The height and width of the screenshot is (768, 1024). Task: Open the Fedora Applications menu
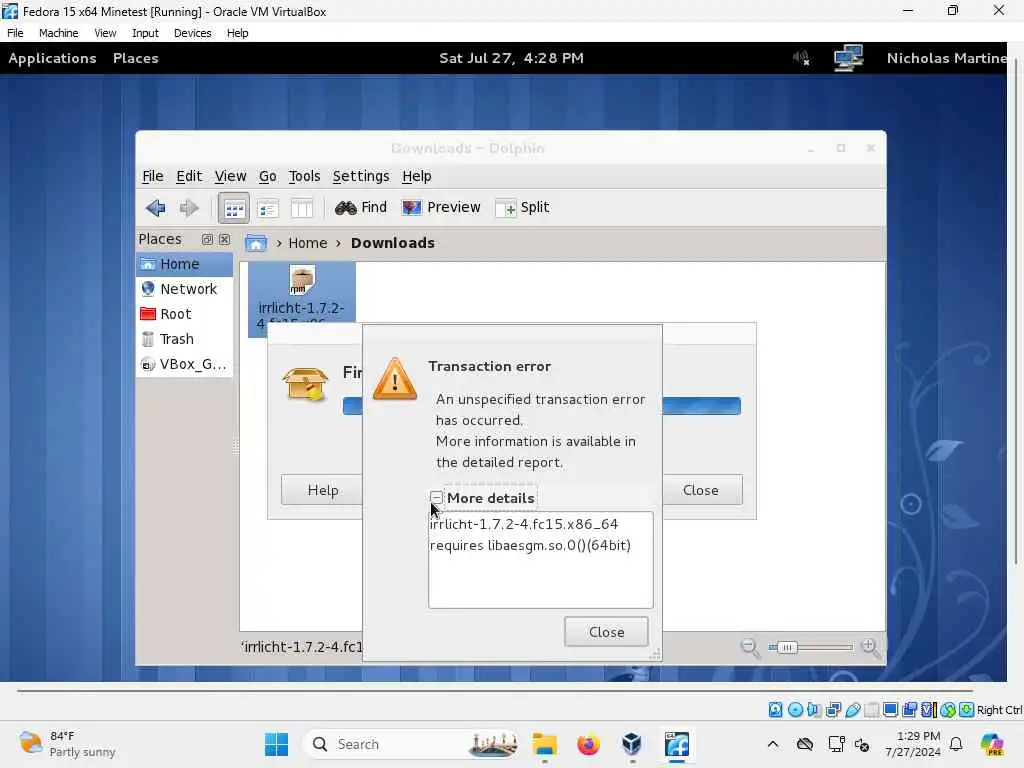(52, 58)
